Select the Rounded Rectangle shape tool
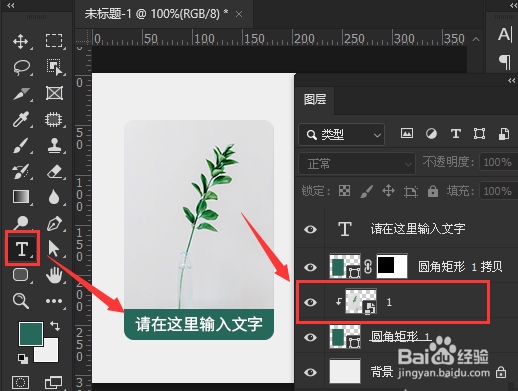Viewport: 518px width, 391px height. (x=21, y=275)
